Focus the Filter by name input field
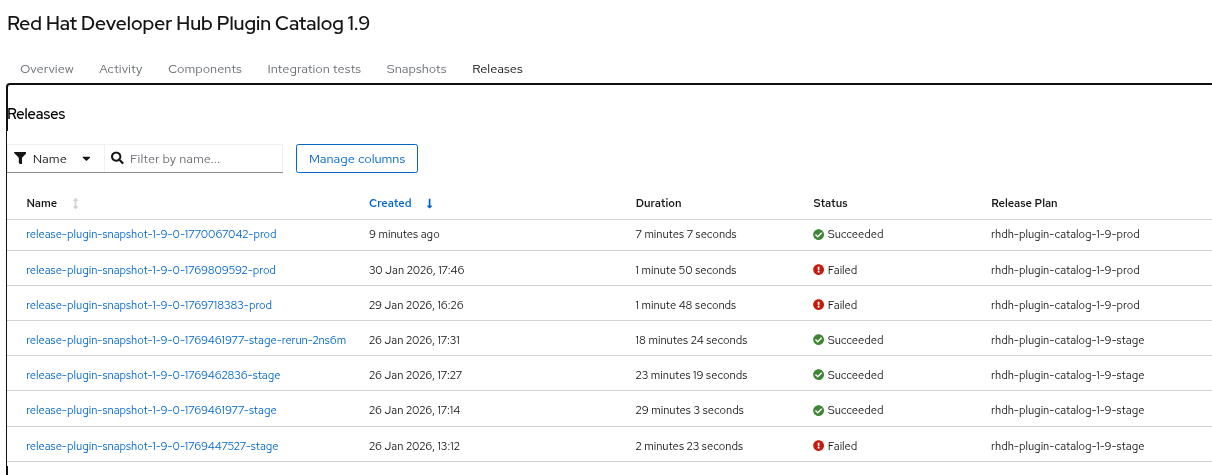The height and width of the screenshot is (475, 1212). (202, 158)
